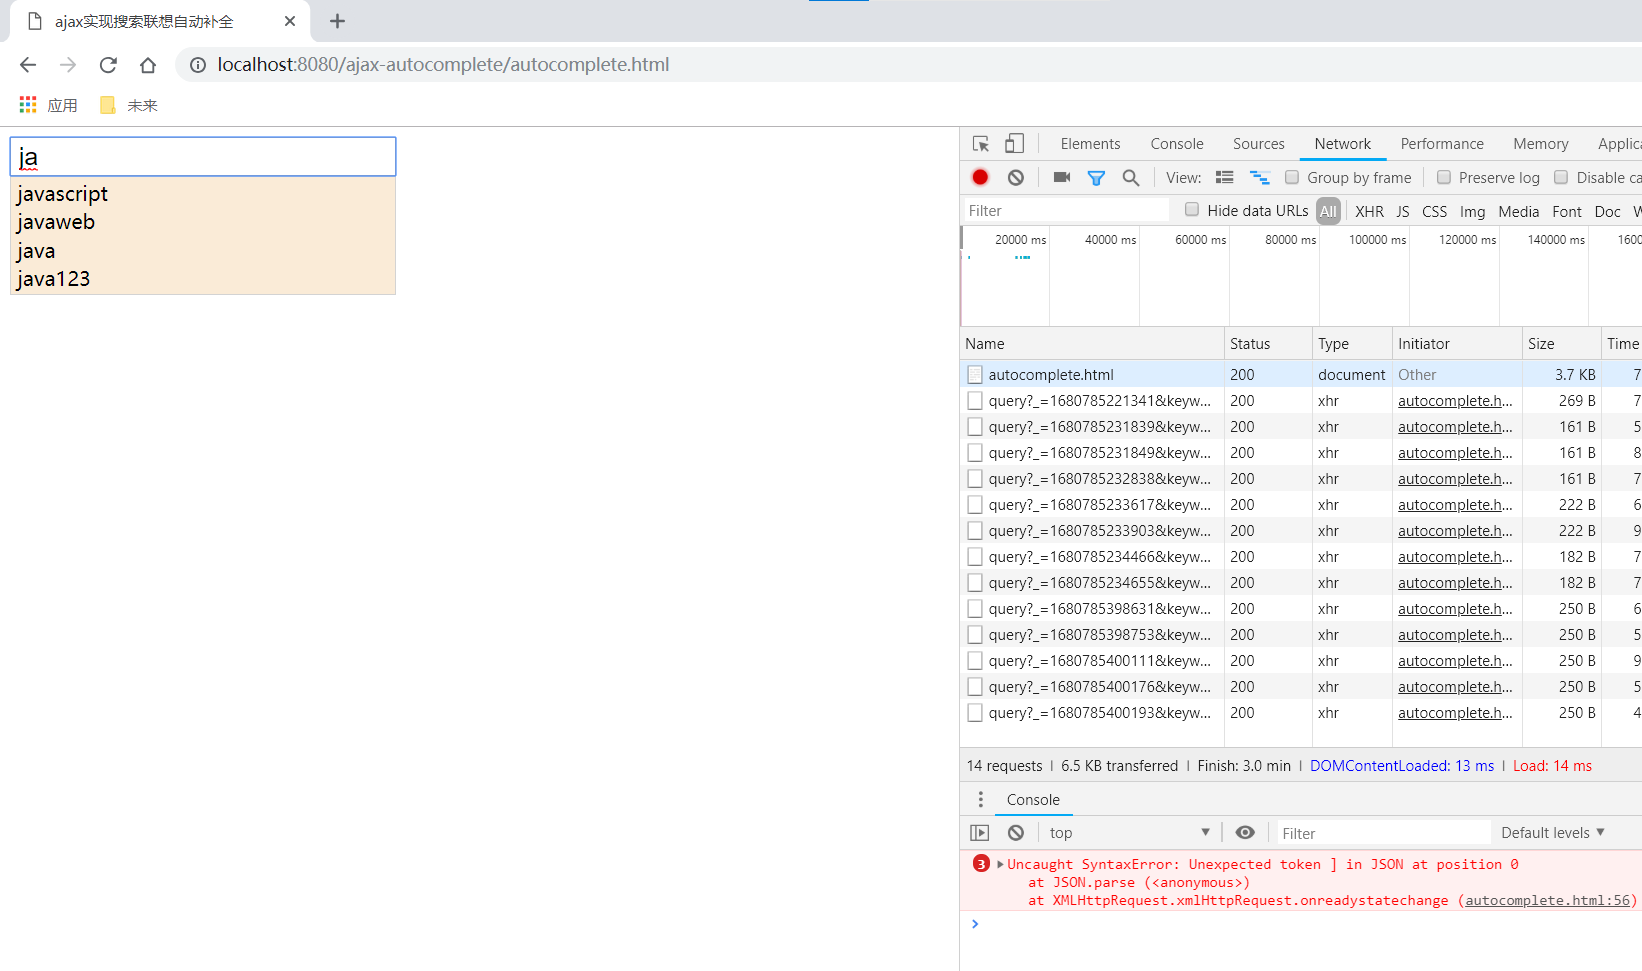Screen dimensions: 1642x971
Task: Click the red error count badge
Action: [982, 864]
